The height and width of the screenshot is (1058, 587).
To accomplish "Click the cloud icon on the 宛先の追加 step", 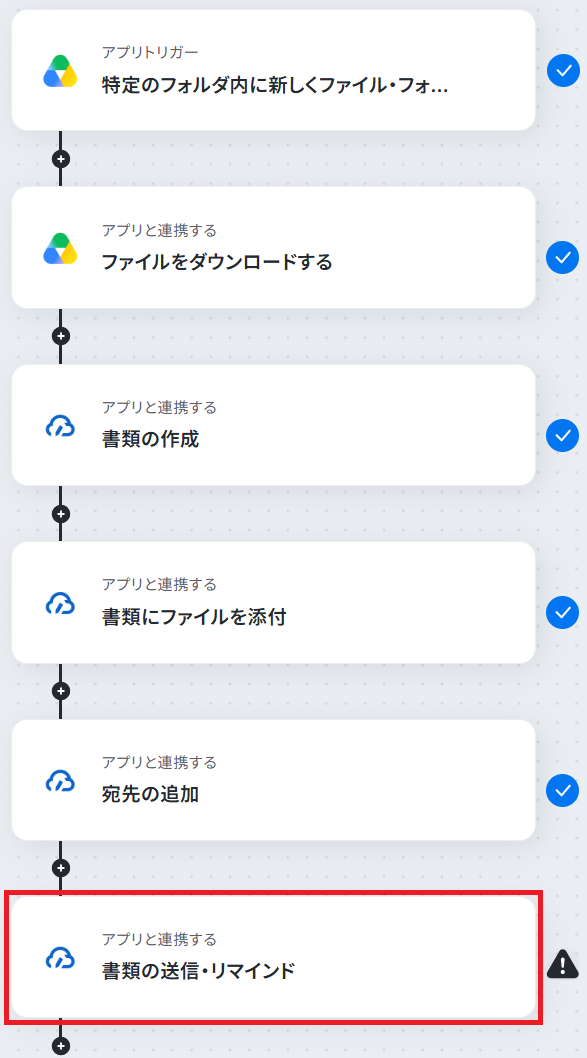I will [x=60, y=781].
